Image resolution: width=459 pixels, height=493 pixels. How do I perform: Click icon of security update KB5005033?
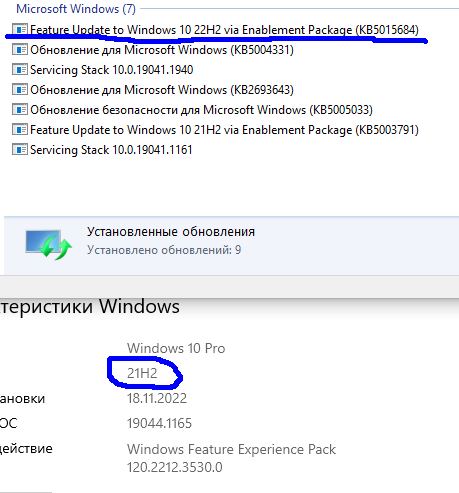pos(20,110)
